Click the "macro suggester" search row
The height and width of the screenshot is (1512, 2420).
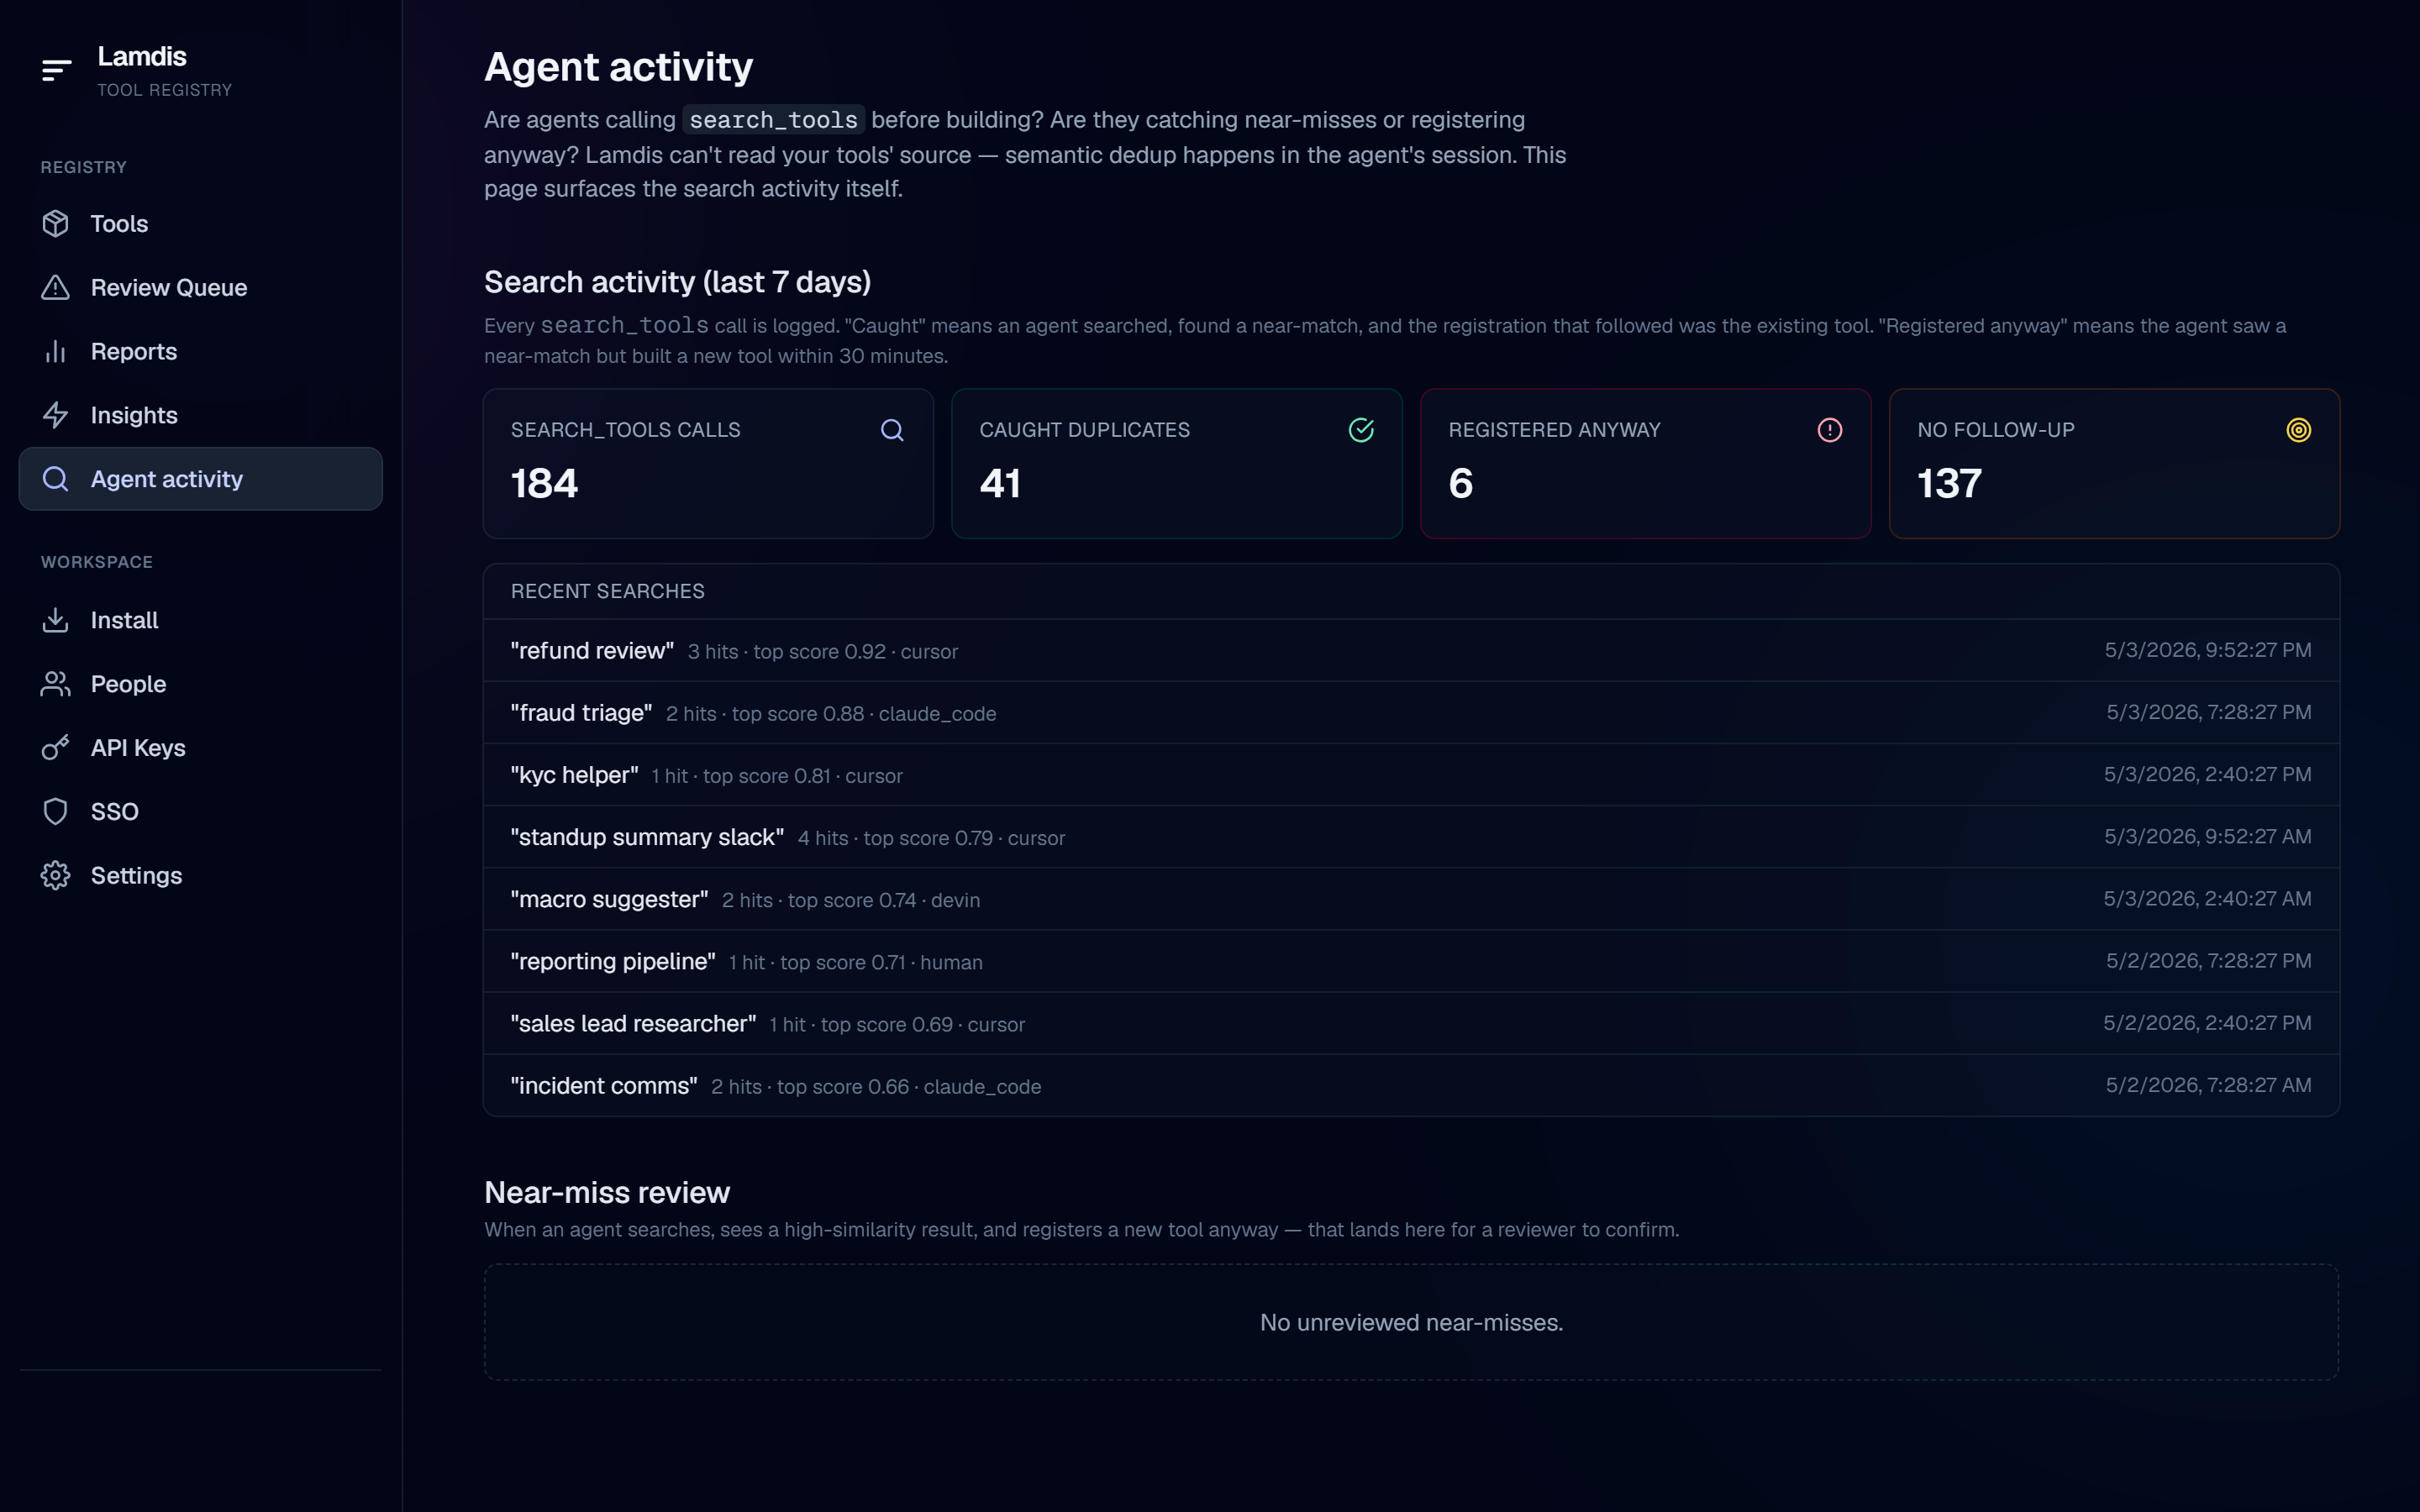pos(1411,899)
